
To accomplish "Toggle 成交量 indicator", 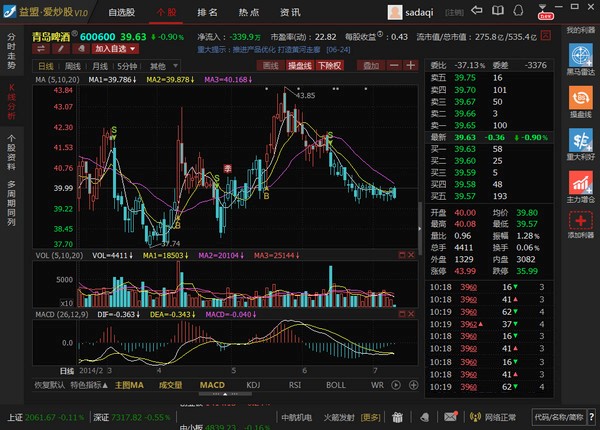I will (171, 385).
